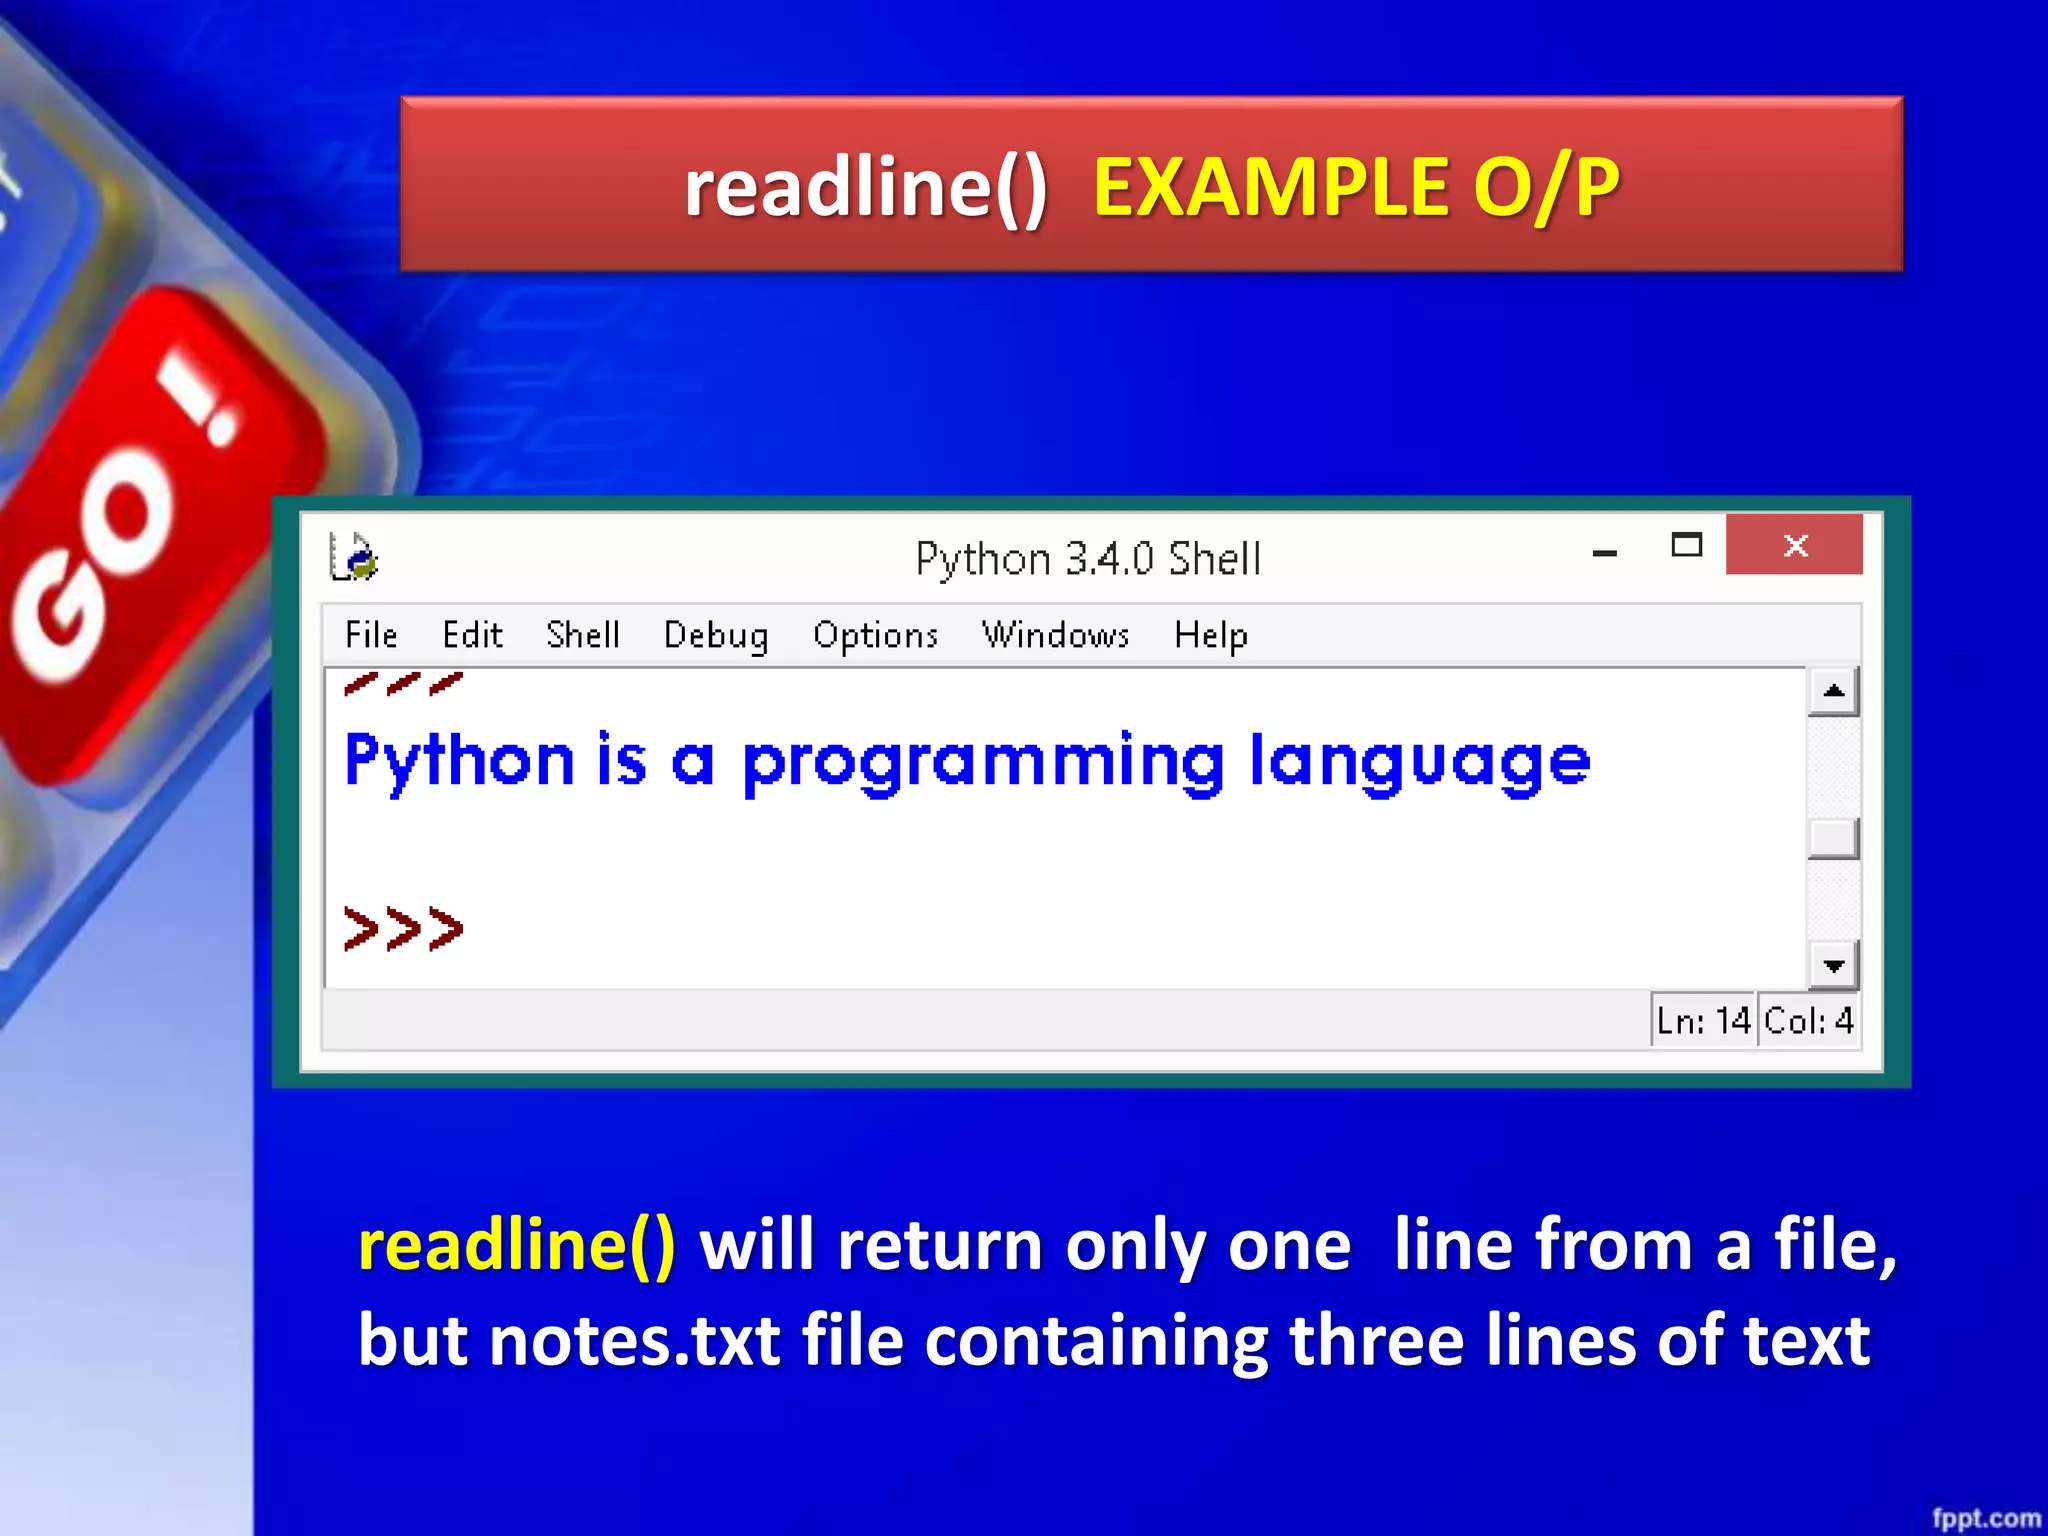Open the Shell menu
Screen dimensions: 2048x1536
[583, 635]
